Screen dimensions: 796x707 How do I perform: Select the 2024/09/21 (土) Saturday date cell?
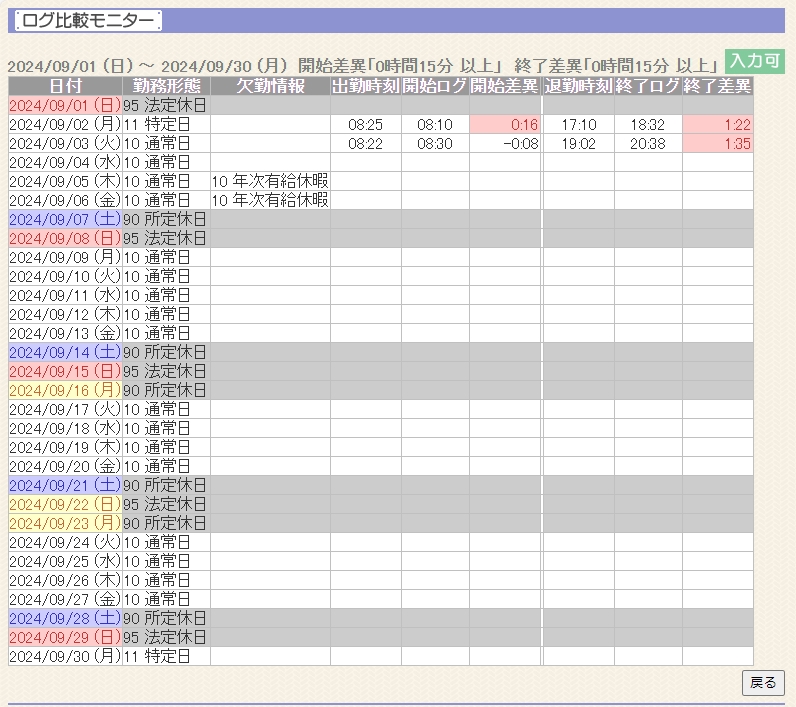(65, 485)
